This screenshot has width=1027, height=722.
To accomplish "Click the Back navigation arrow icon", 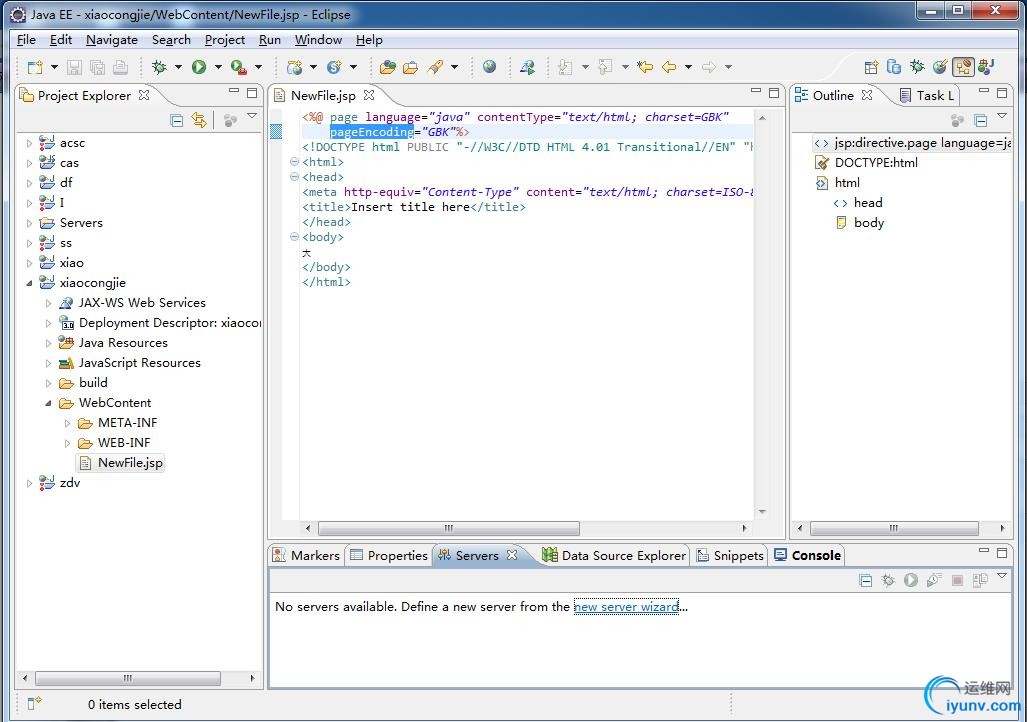I will click(x=669, y=67).
